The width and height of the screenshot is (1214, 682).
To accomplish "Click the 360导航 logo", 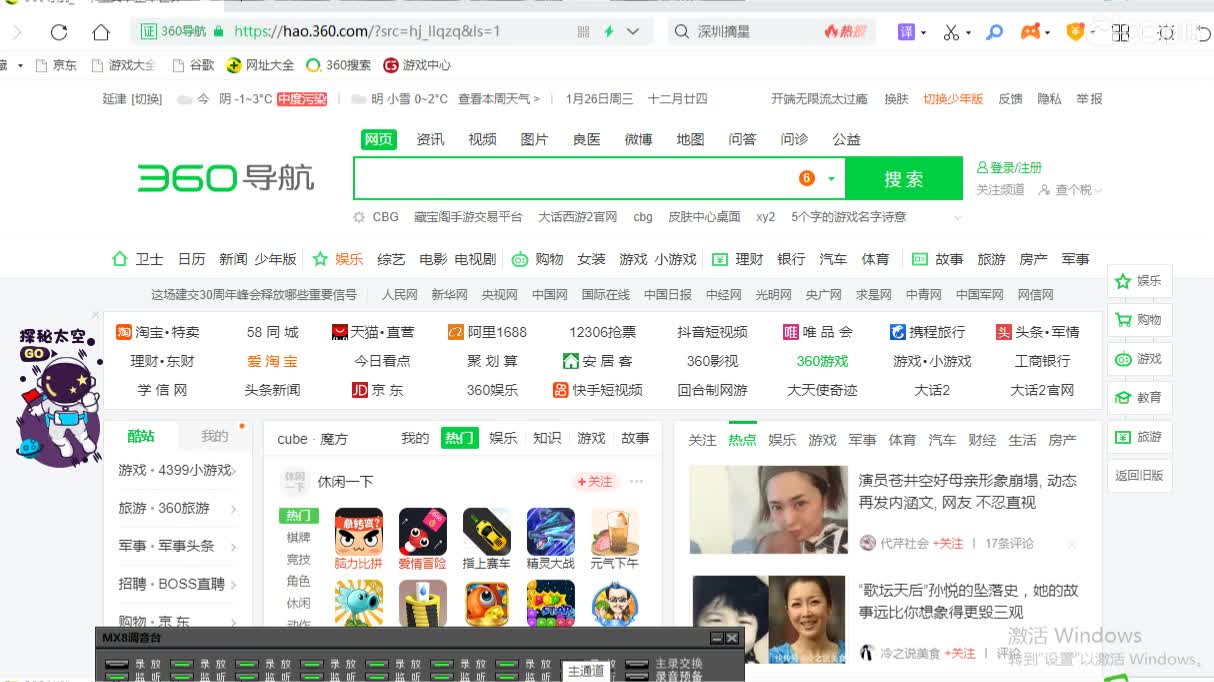I will pyautogui.click(x=226, y=179).
